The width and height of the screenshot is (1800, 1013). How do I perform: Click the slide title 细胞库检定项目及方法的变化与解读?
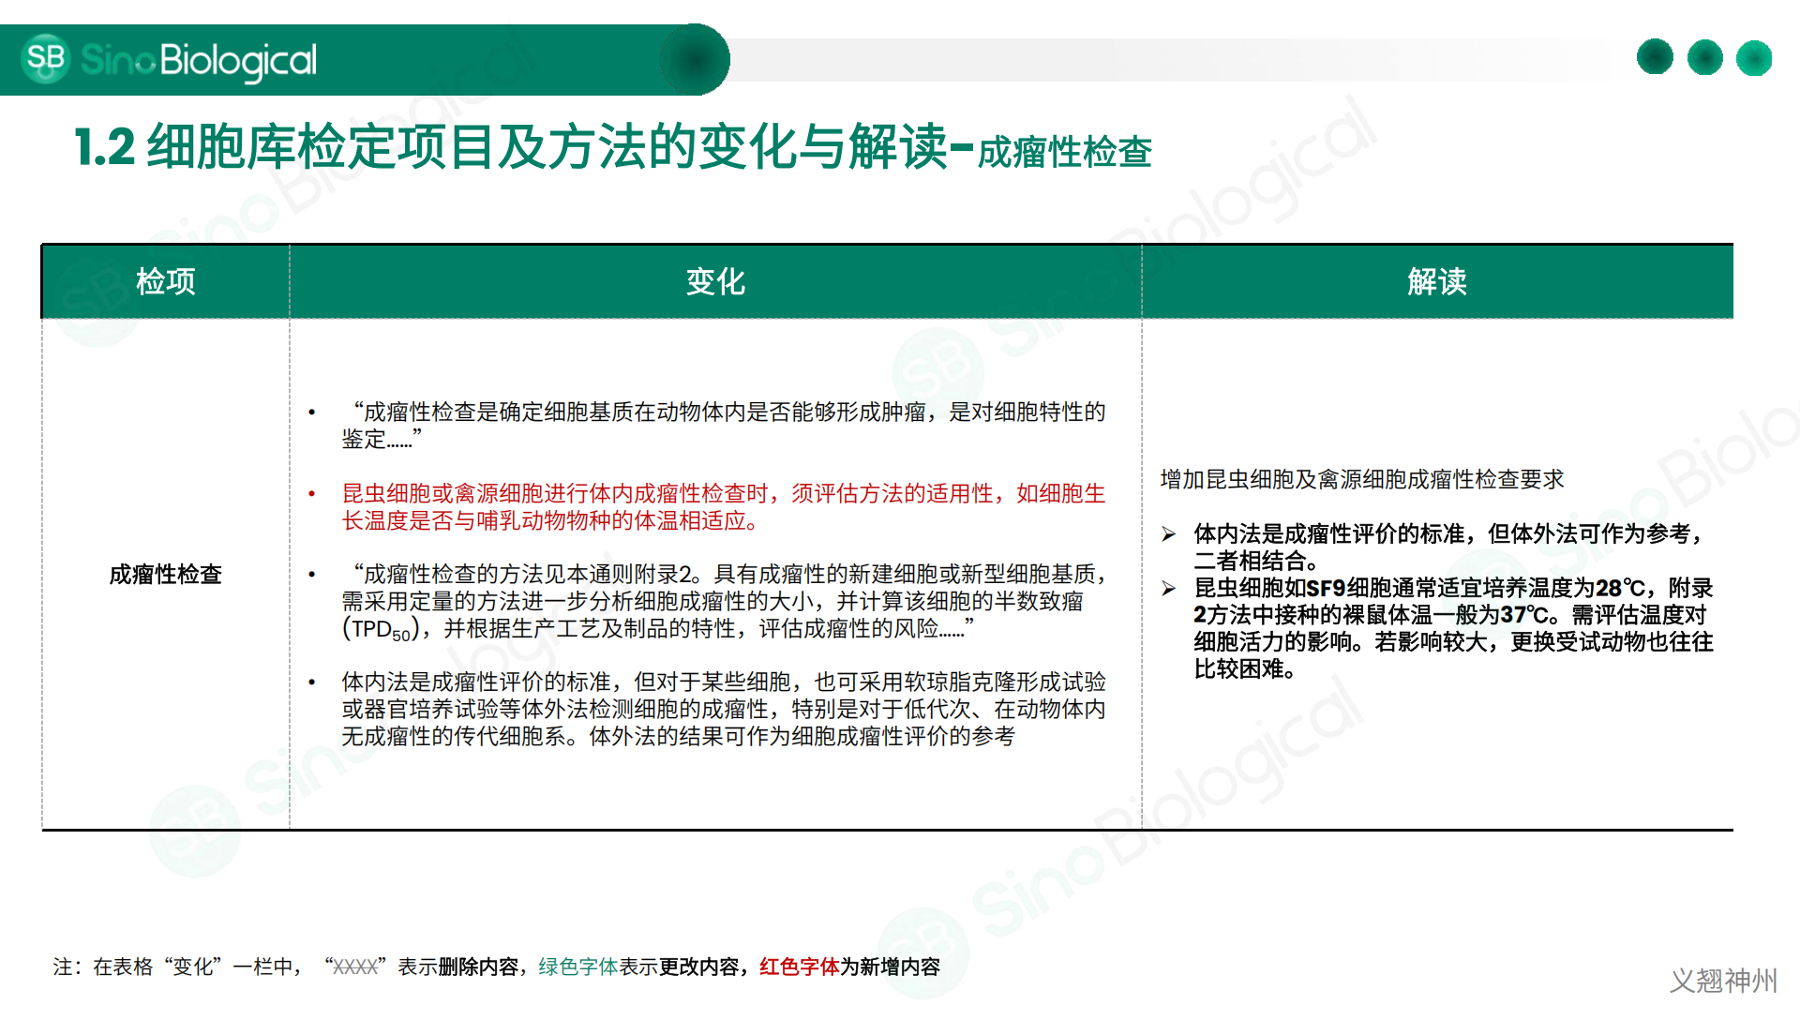pyautogui.click(x=545, y=147)
